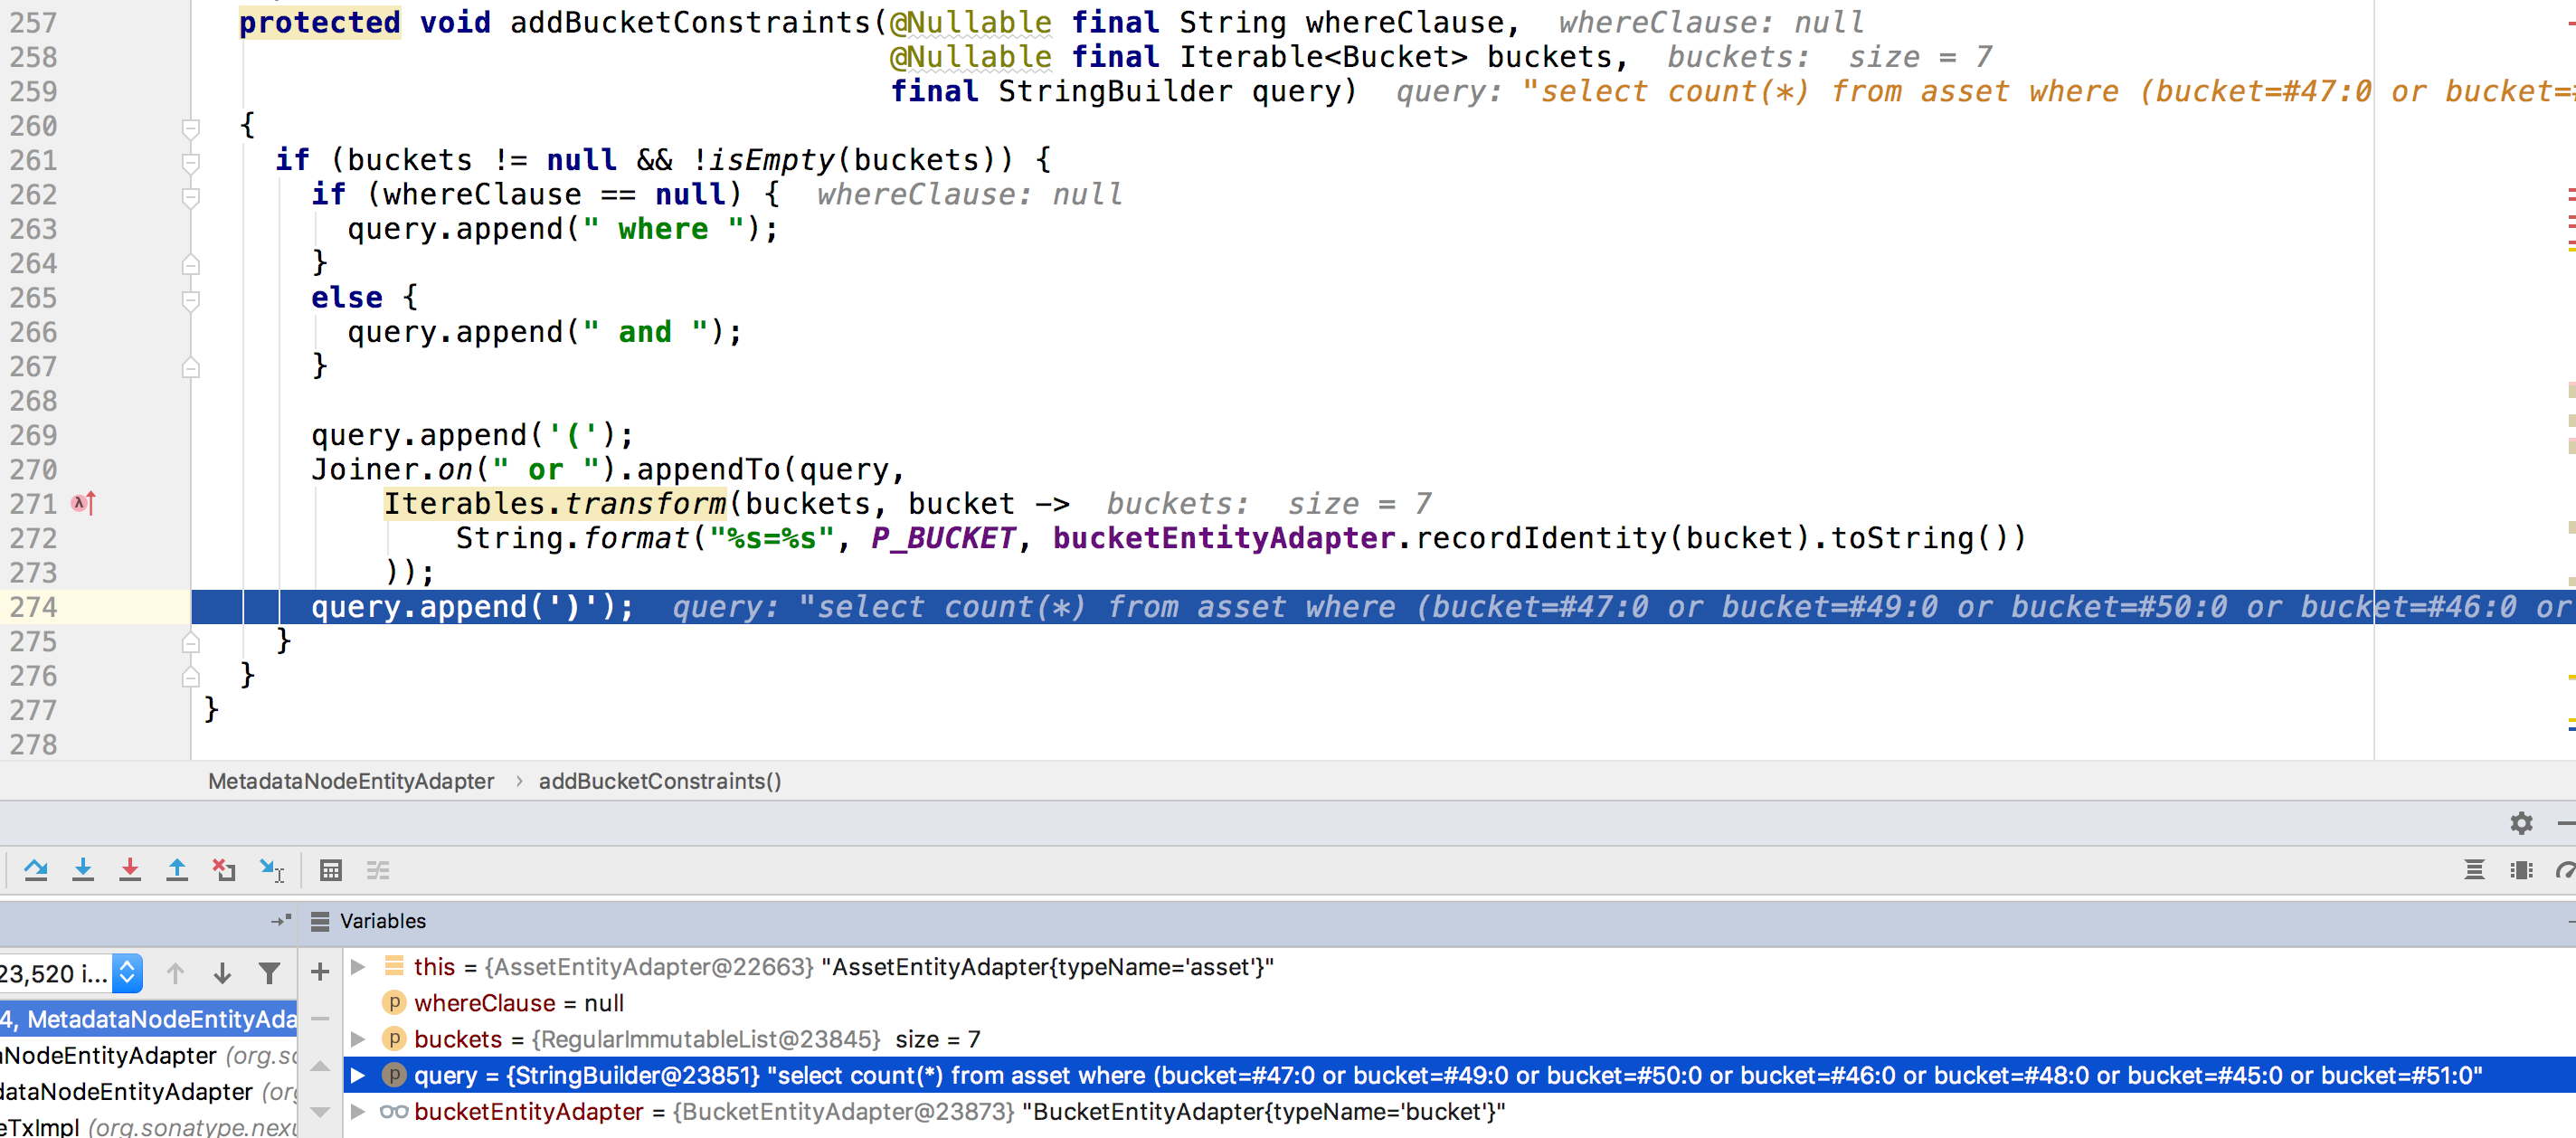This screenshot has width=2576, height=1138.
Task: Toggle the fold end marker at line 264
Action: [190, 265]
